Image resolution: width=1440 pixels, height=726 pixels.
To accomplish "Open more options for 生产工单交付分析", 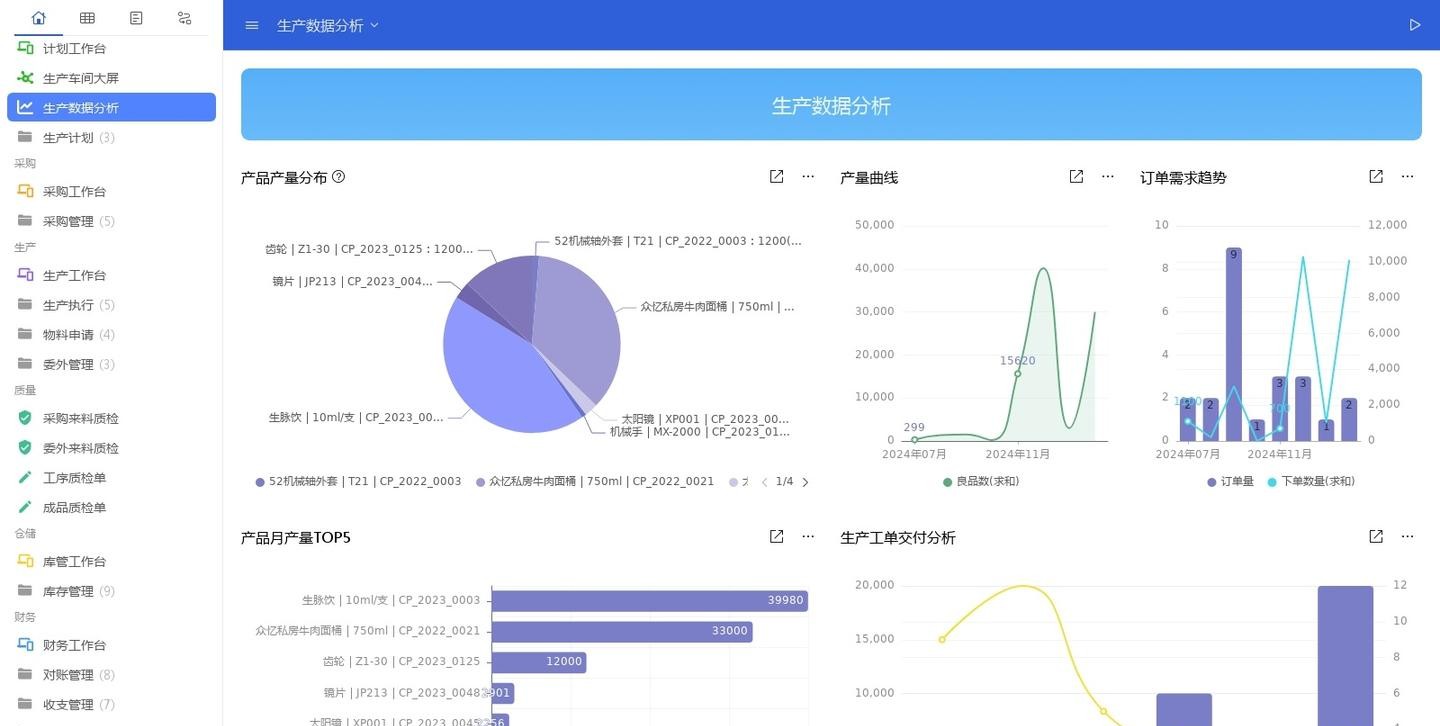I will coord(1407,535).
